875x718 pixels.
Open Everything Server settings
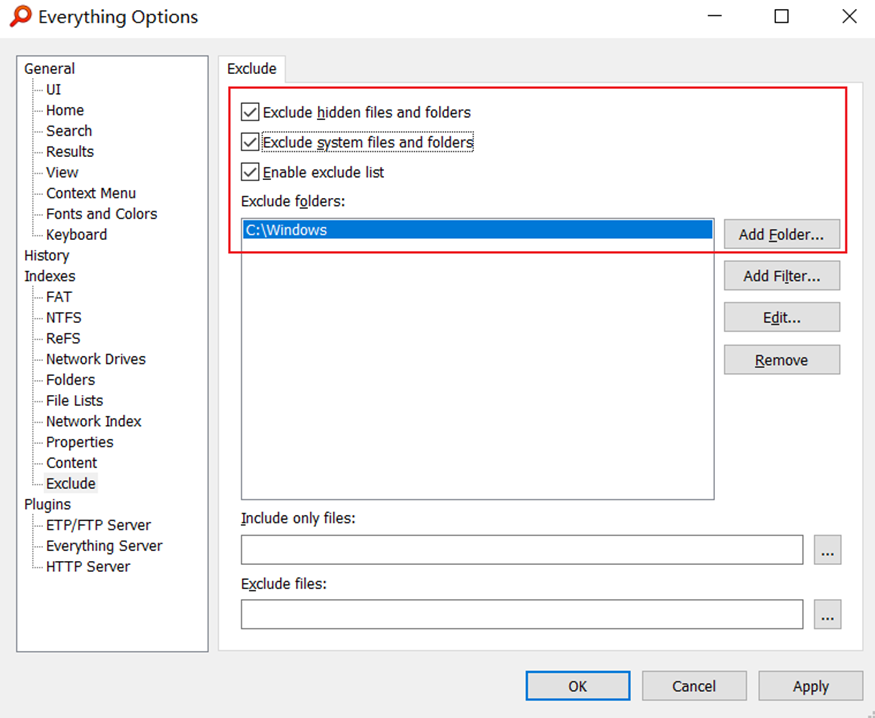point(104,545)
